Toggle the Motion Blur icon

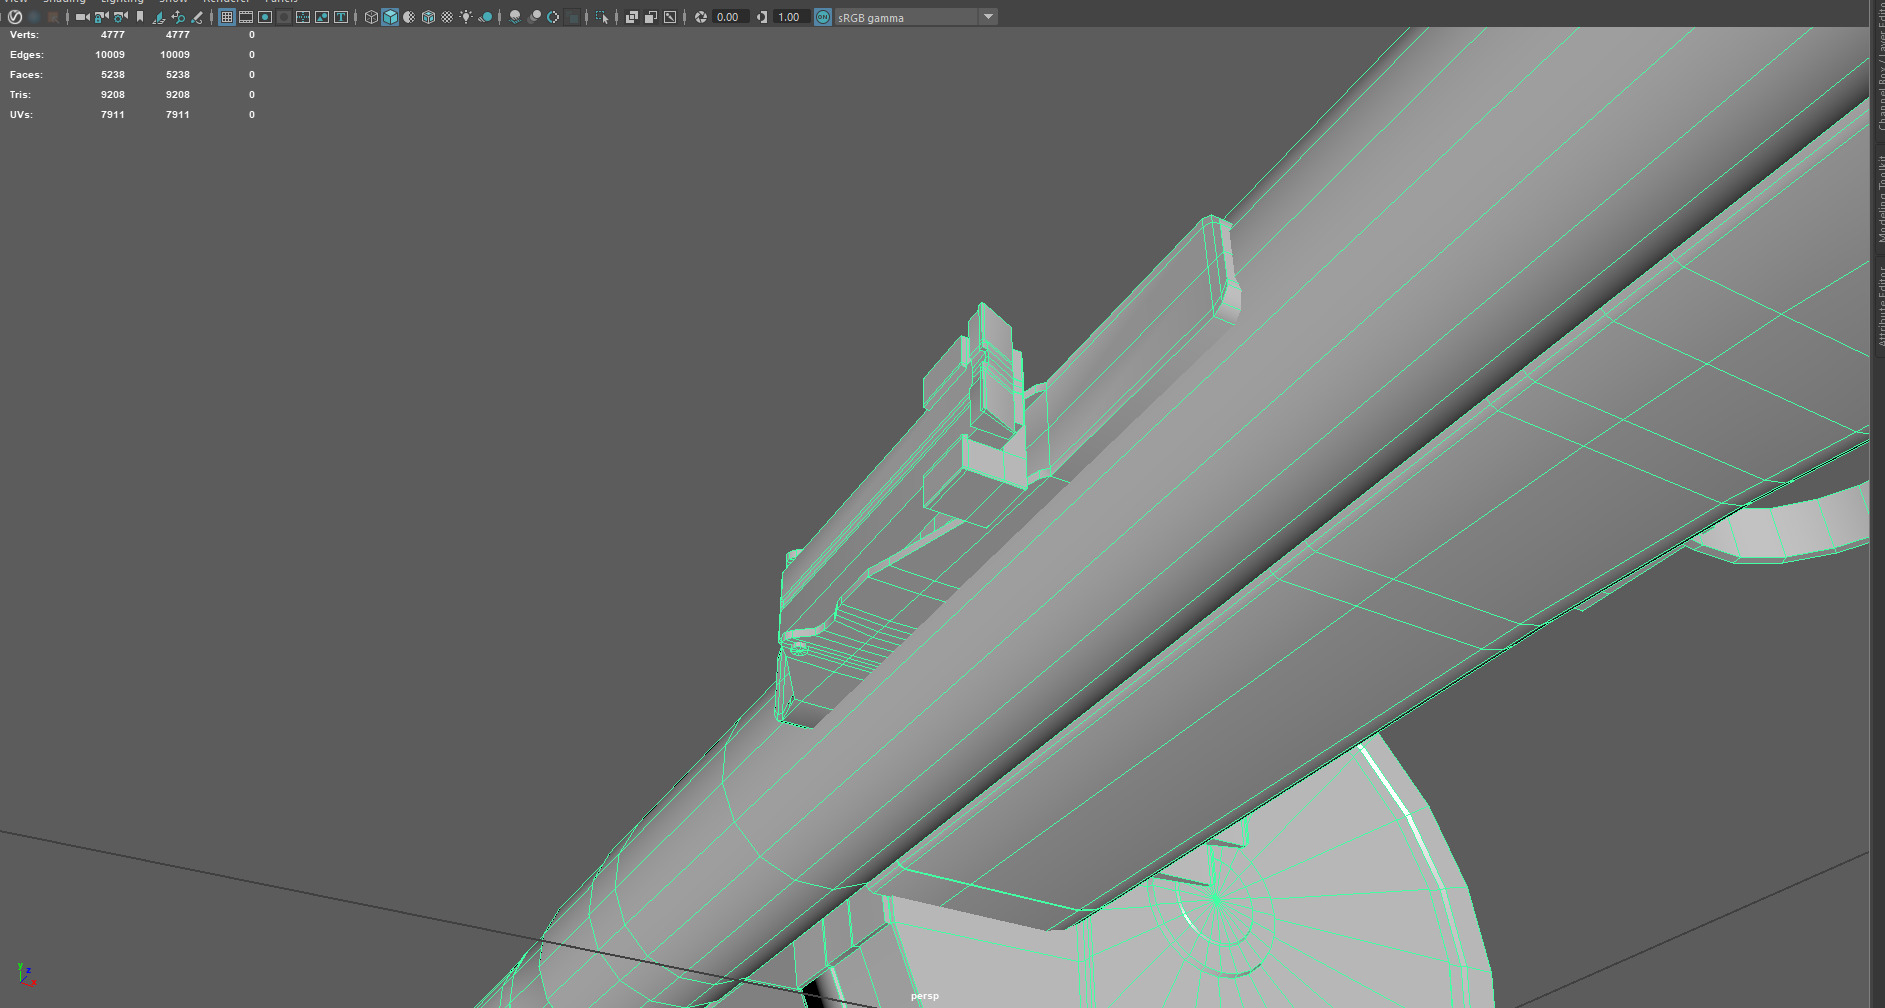pos(534,17)
